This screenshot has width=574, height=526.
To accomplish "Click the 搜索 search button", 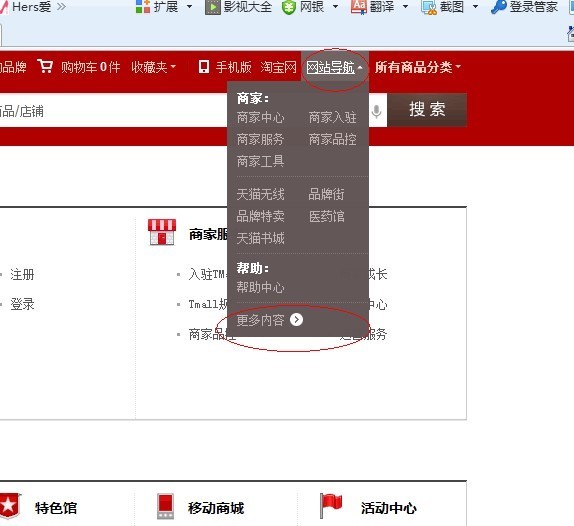I will coord(427,110).
